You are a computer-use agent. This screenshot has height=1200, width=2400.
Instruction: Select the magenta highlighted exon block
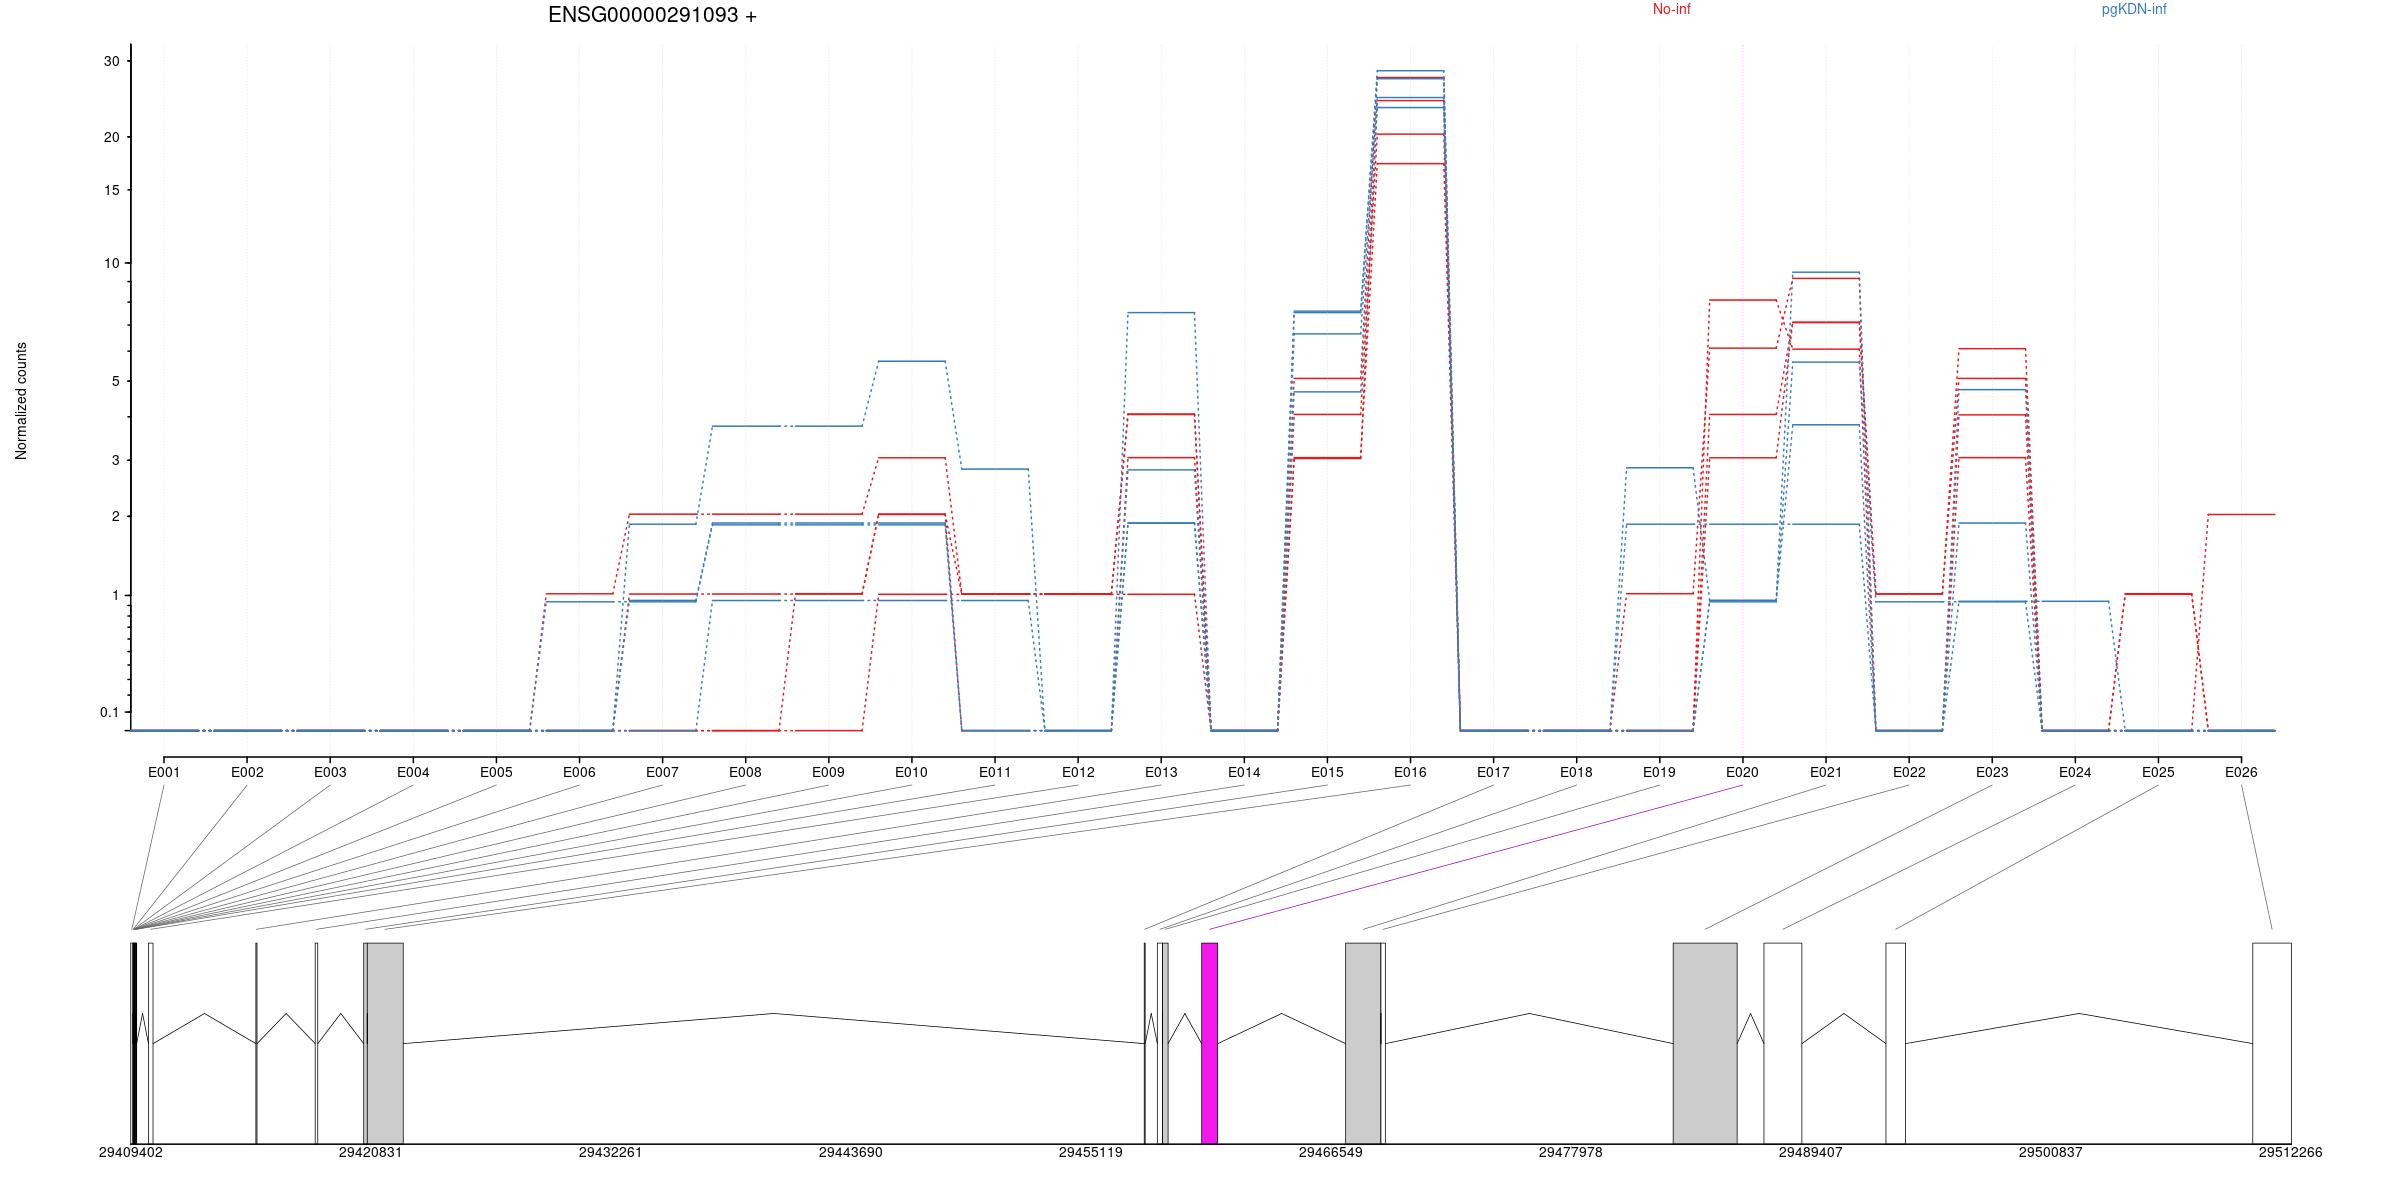[x=1209, y=1043]
